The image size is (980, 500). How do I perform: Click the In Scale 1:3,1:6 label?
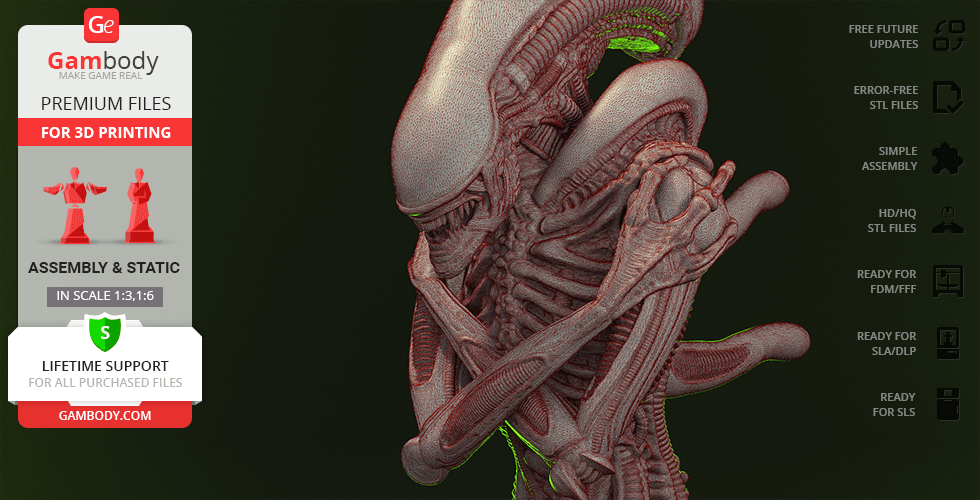pyautogui.click(x=104, y=296)
